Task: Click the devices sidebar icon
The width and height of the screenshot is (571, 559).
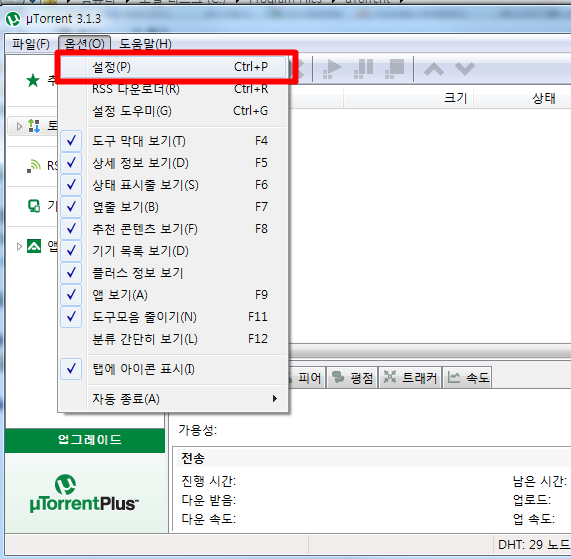Action: point(34,206)
